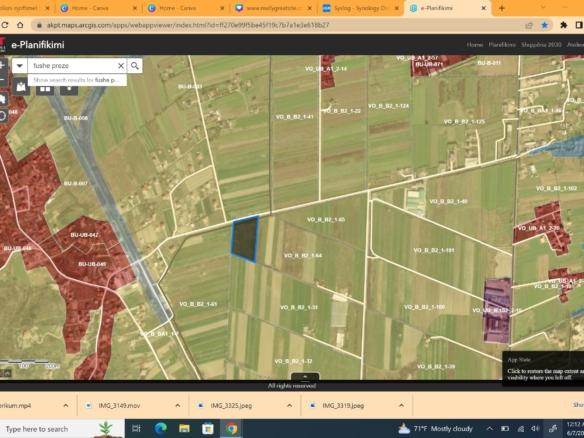This screenshot has width=584, height=438.
Task: Open the Planifikimi header link
Action: click(502, 45)
